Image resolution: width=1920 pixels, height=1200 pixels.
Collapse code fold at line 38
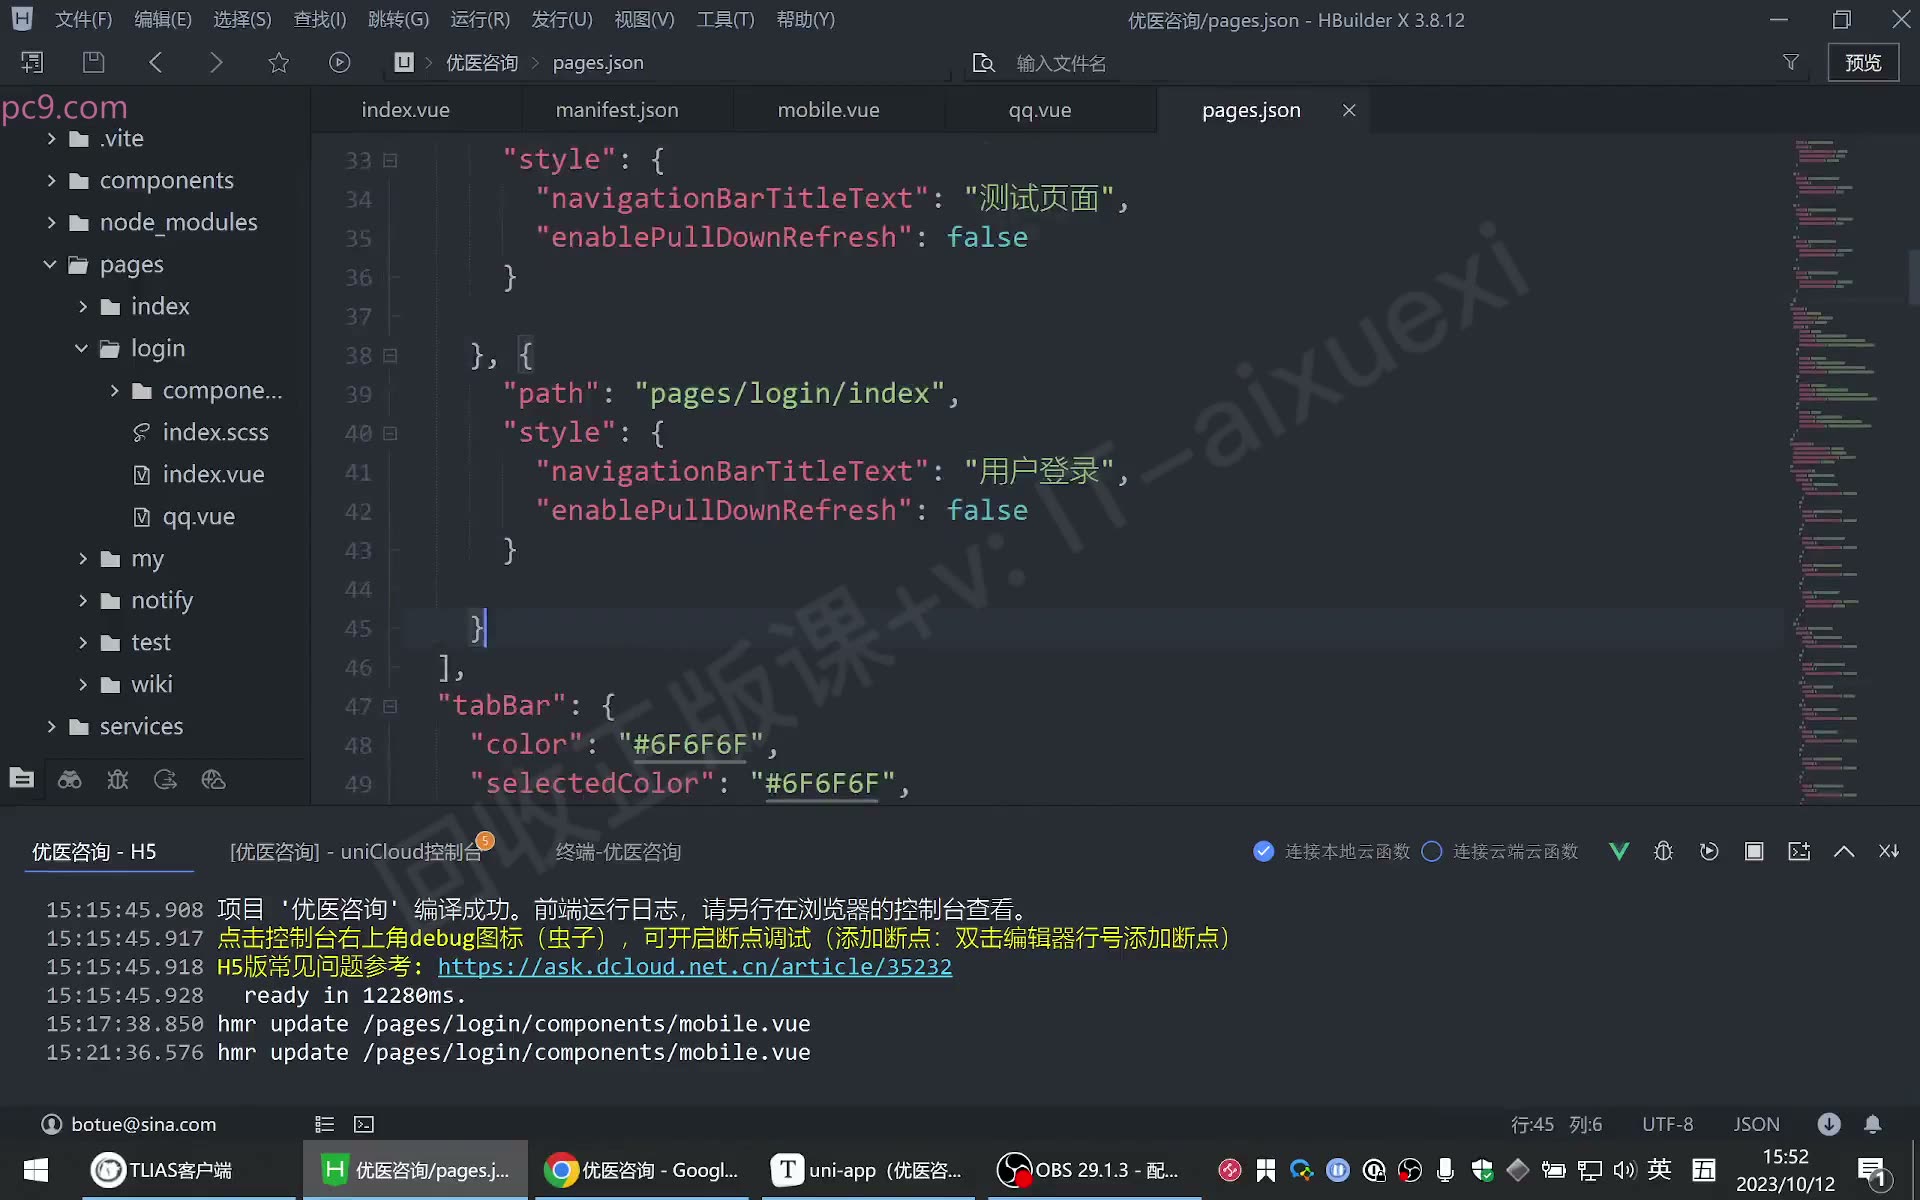(390, 355)
